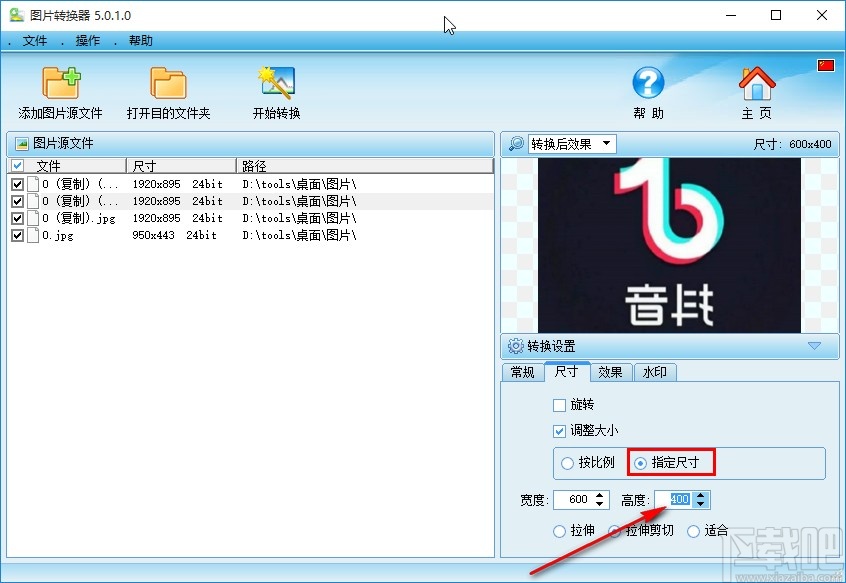The width and height of the screenshot is (846, 583).
Task: Open the 打开目的文件夹 destination folder icon
Action: 167,84
